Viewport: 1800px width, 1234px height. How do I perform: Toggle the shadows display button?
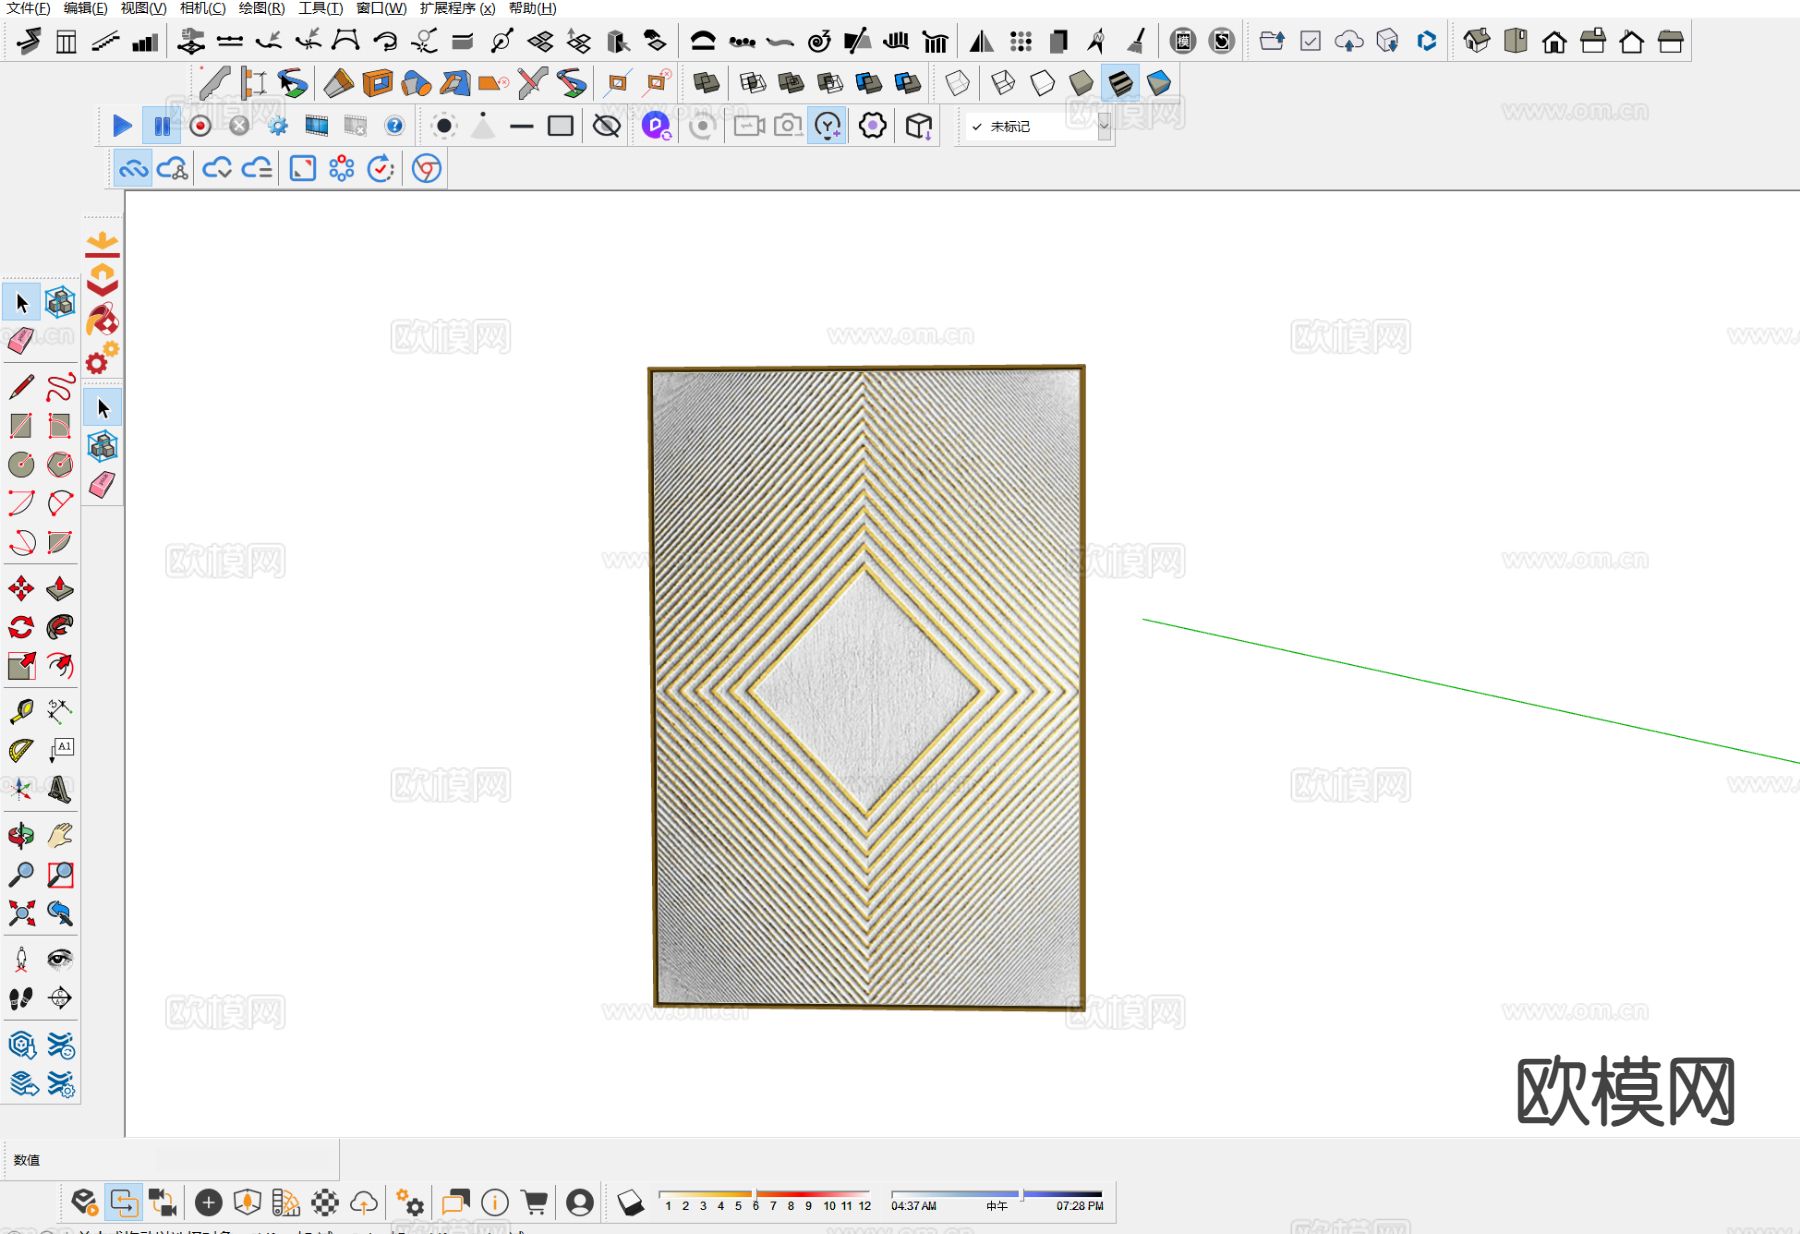point(630,1202)
